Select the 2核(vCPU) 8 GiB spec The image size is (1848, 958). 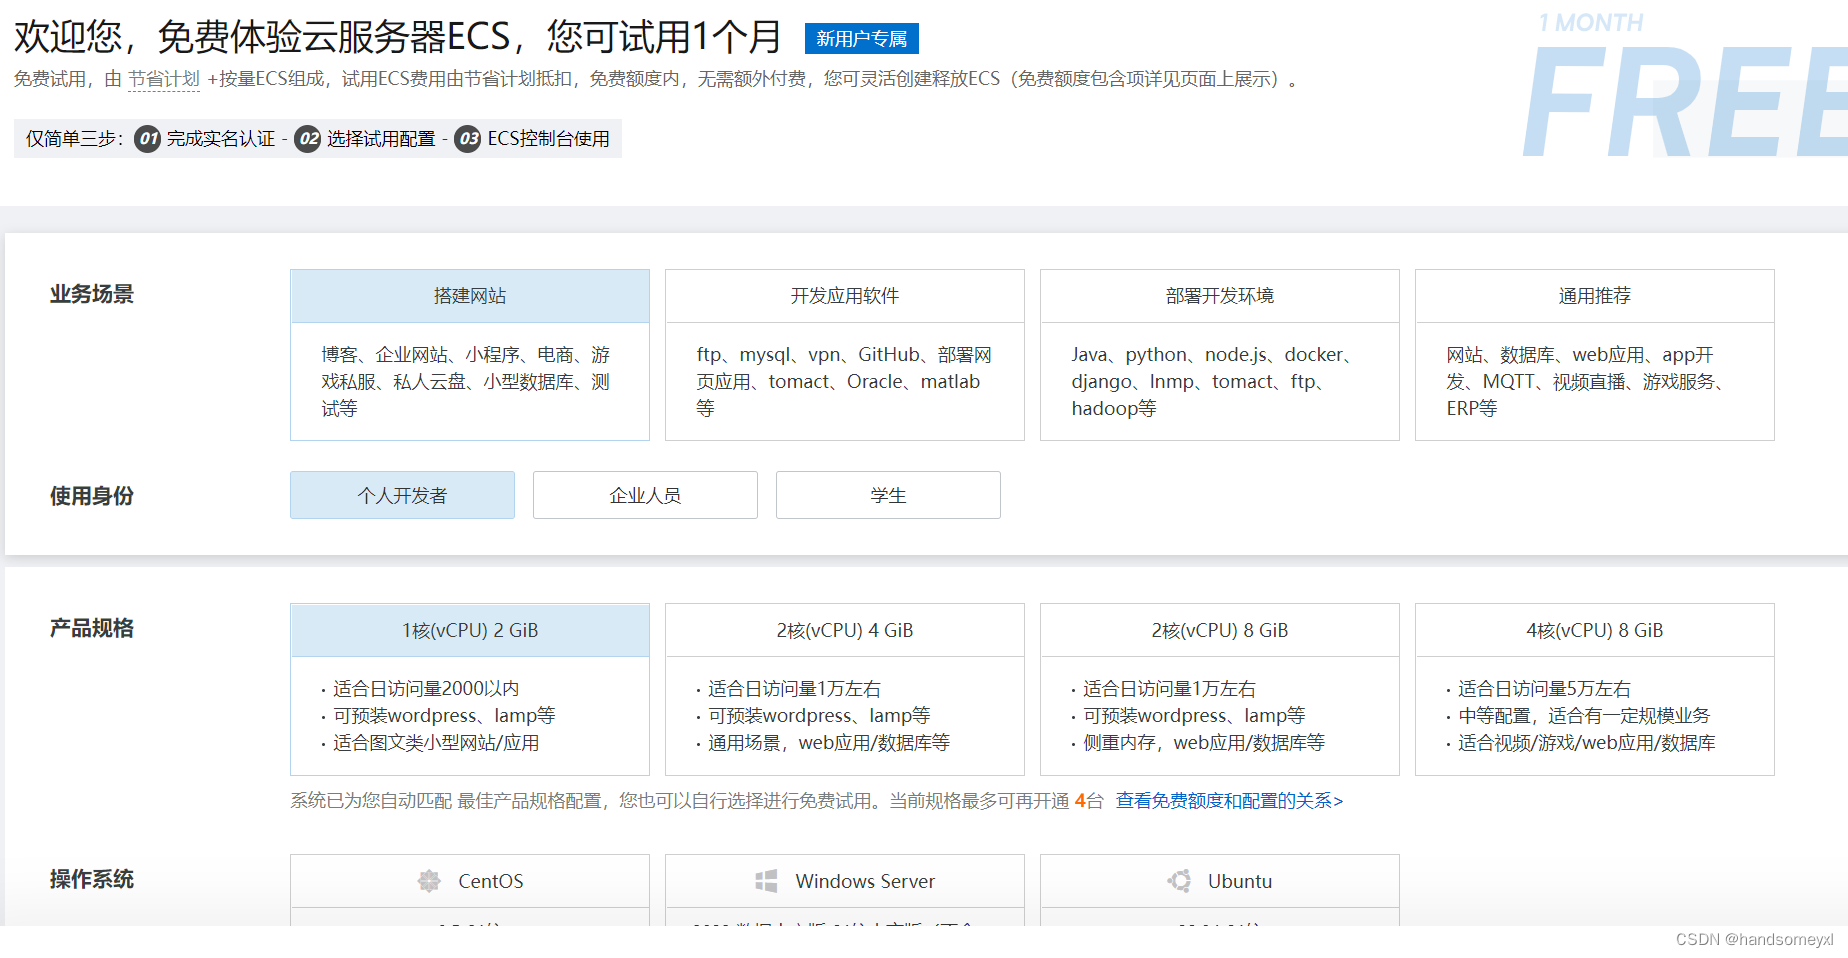[x=1219, y=630]
